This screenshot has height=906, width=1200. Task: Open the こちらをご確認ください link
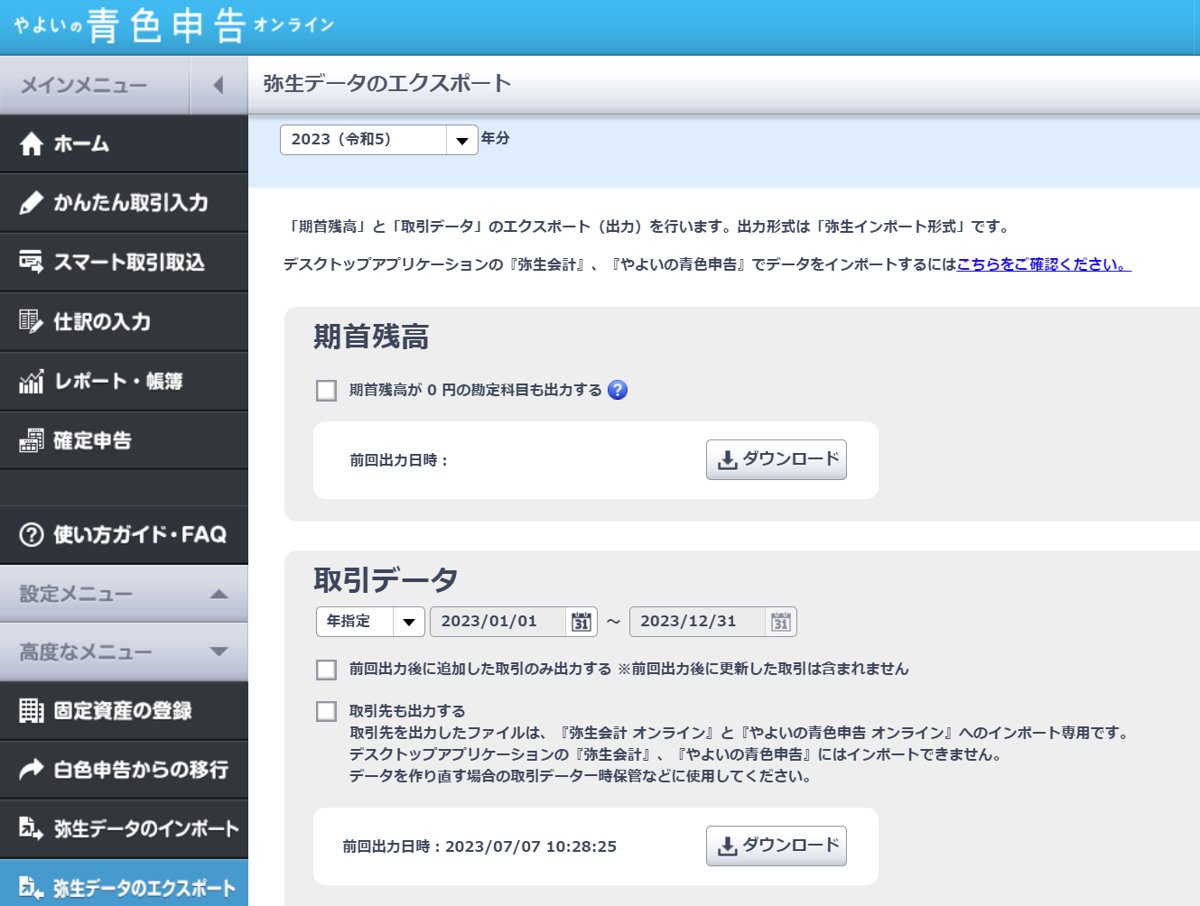pyautogui.click(x=1044, y=265)
